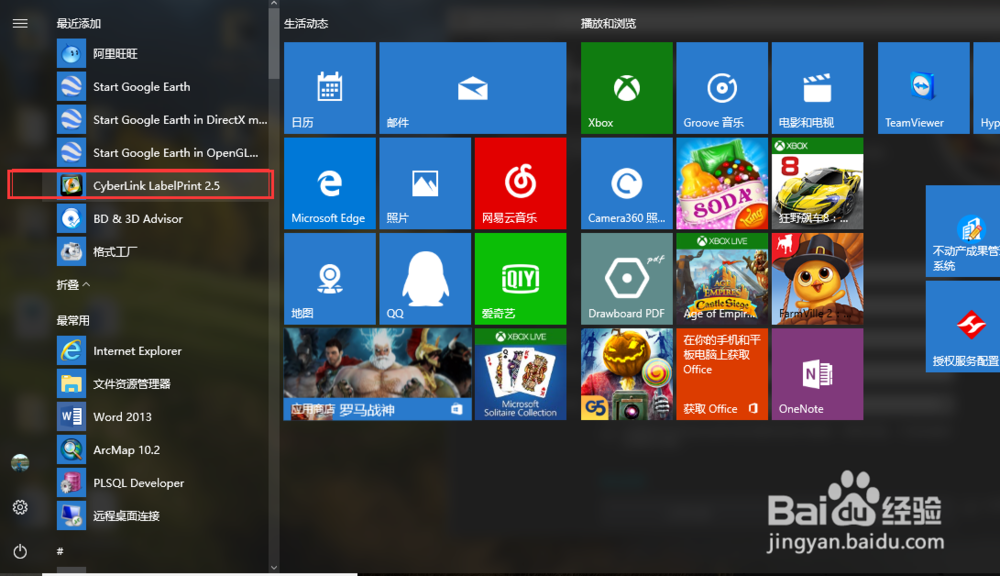Select the # alphabet section header
This screenshot has width=1000, height=576.
point(60,551)
